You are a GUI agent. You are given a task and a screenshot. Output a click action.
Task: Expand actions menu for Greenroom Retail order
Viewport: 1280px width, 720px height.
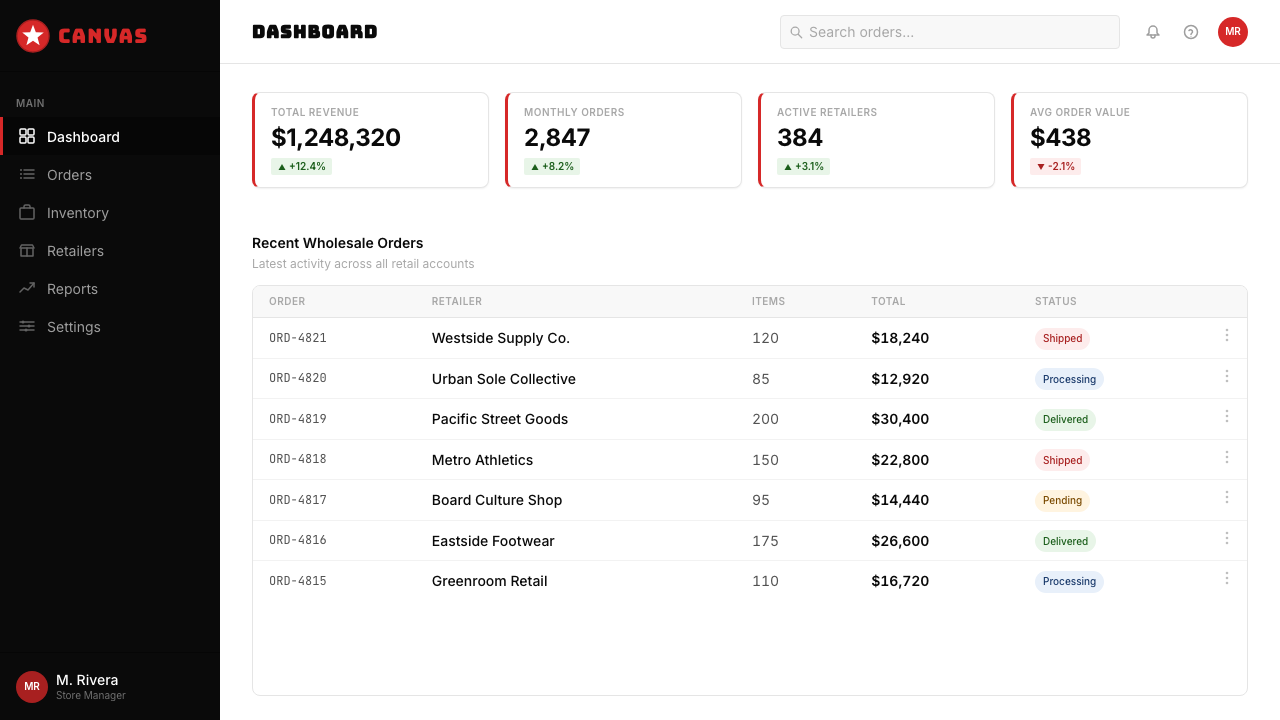pos(1227,579)
